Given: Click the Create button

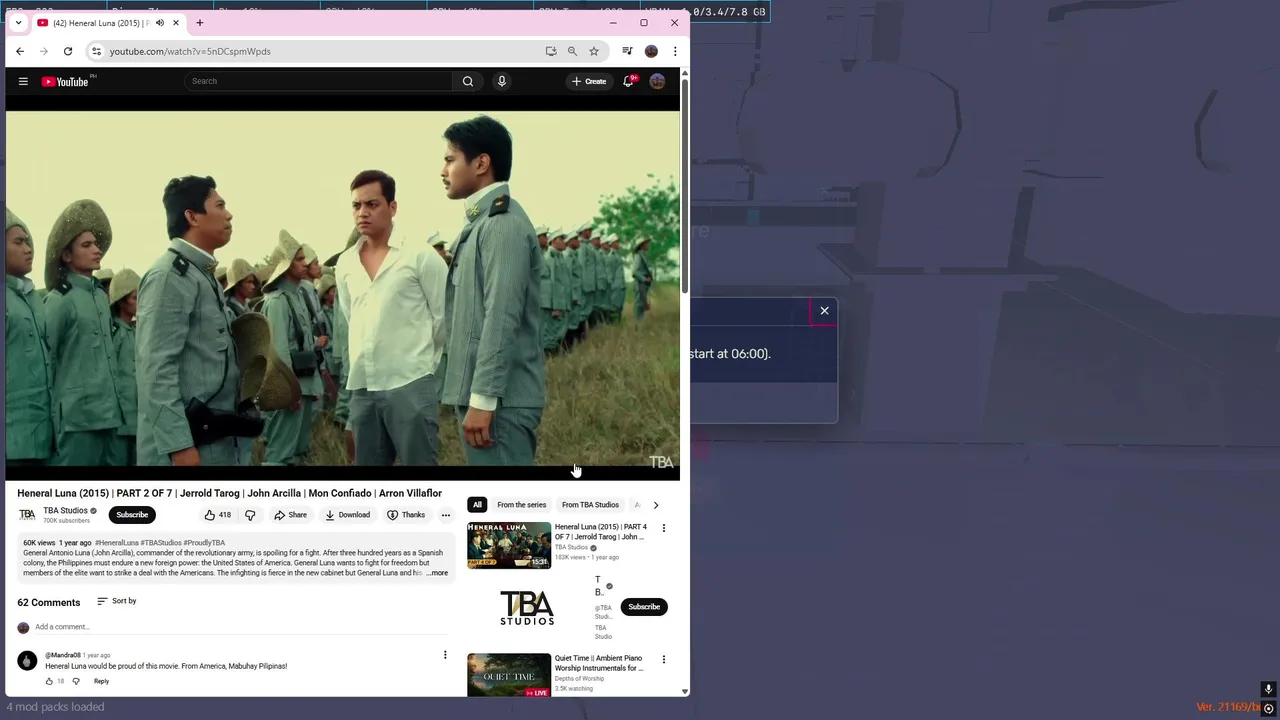Looking at the screenshot, I should tap(589, 81).
